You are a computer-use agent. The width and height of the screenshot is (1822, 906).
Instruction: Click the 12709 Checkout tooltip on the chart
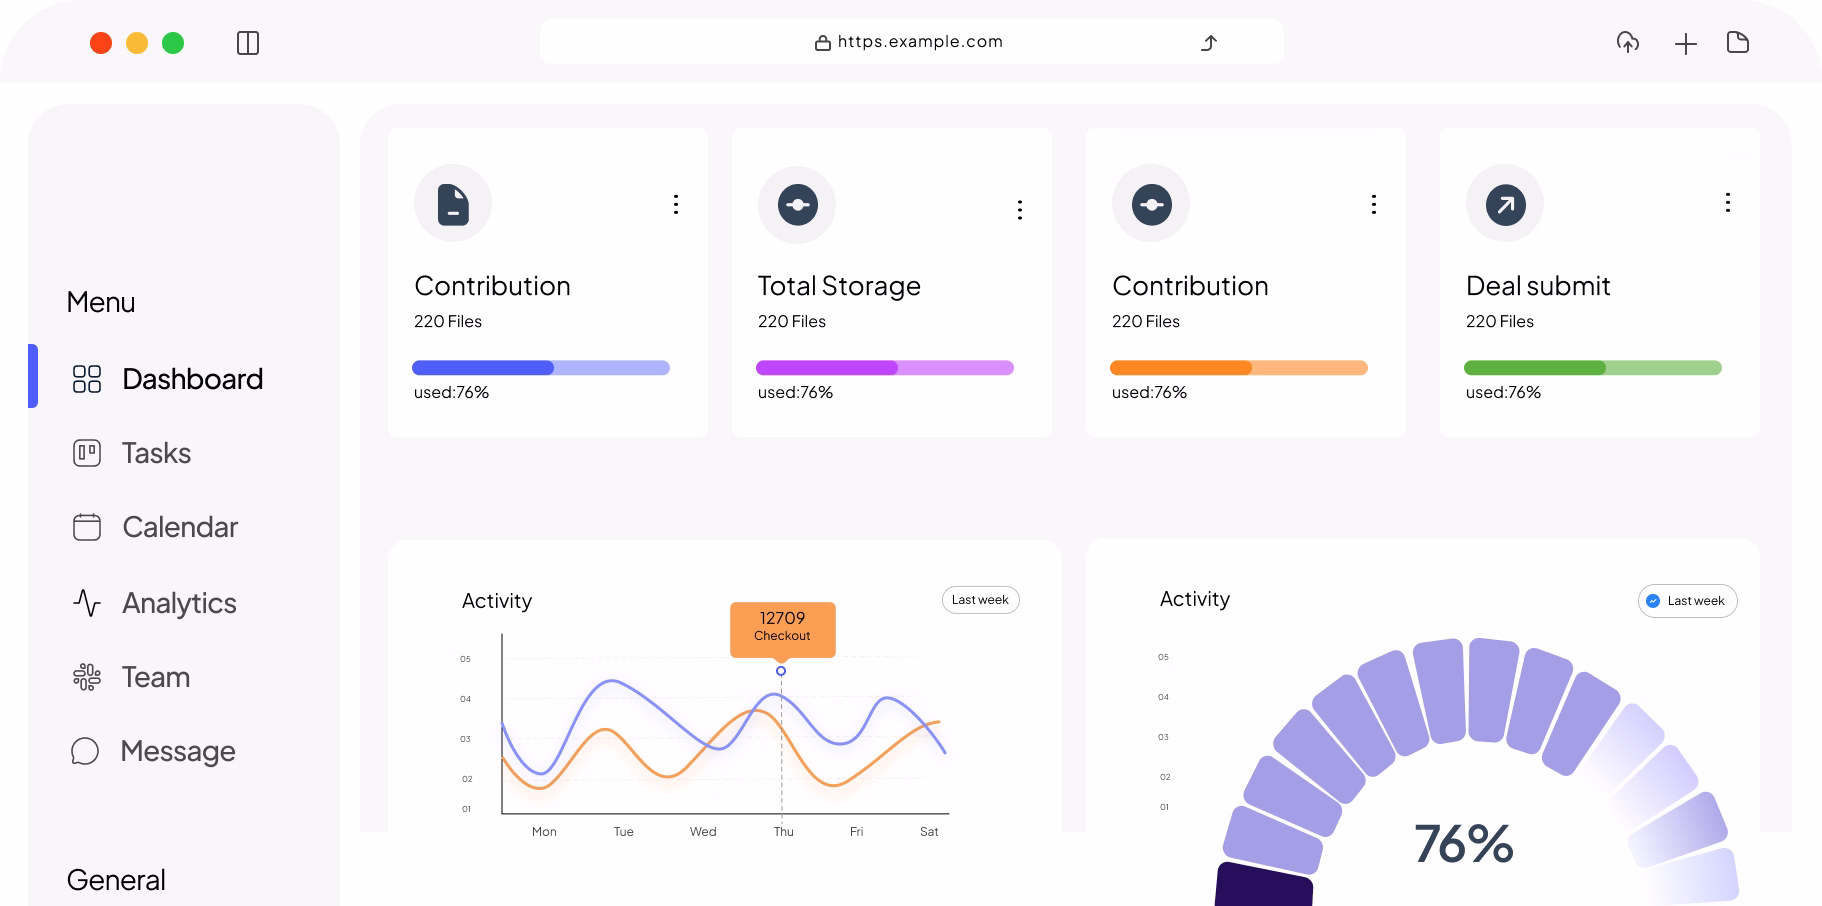783,630
